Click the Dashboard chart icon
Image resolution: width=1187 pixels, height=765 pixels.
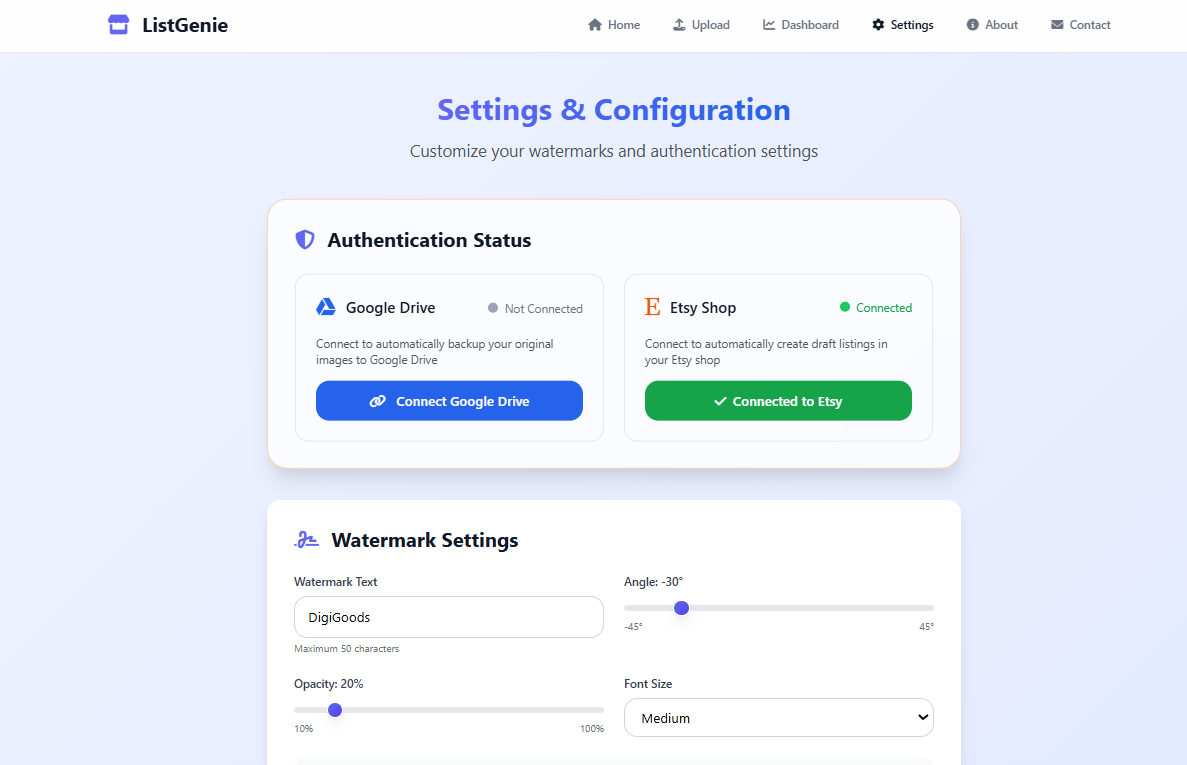click(768, 25)
